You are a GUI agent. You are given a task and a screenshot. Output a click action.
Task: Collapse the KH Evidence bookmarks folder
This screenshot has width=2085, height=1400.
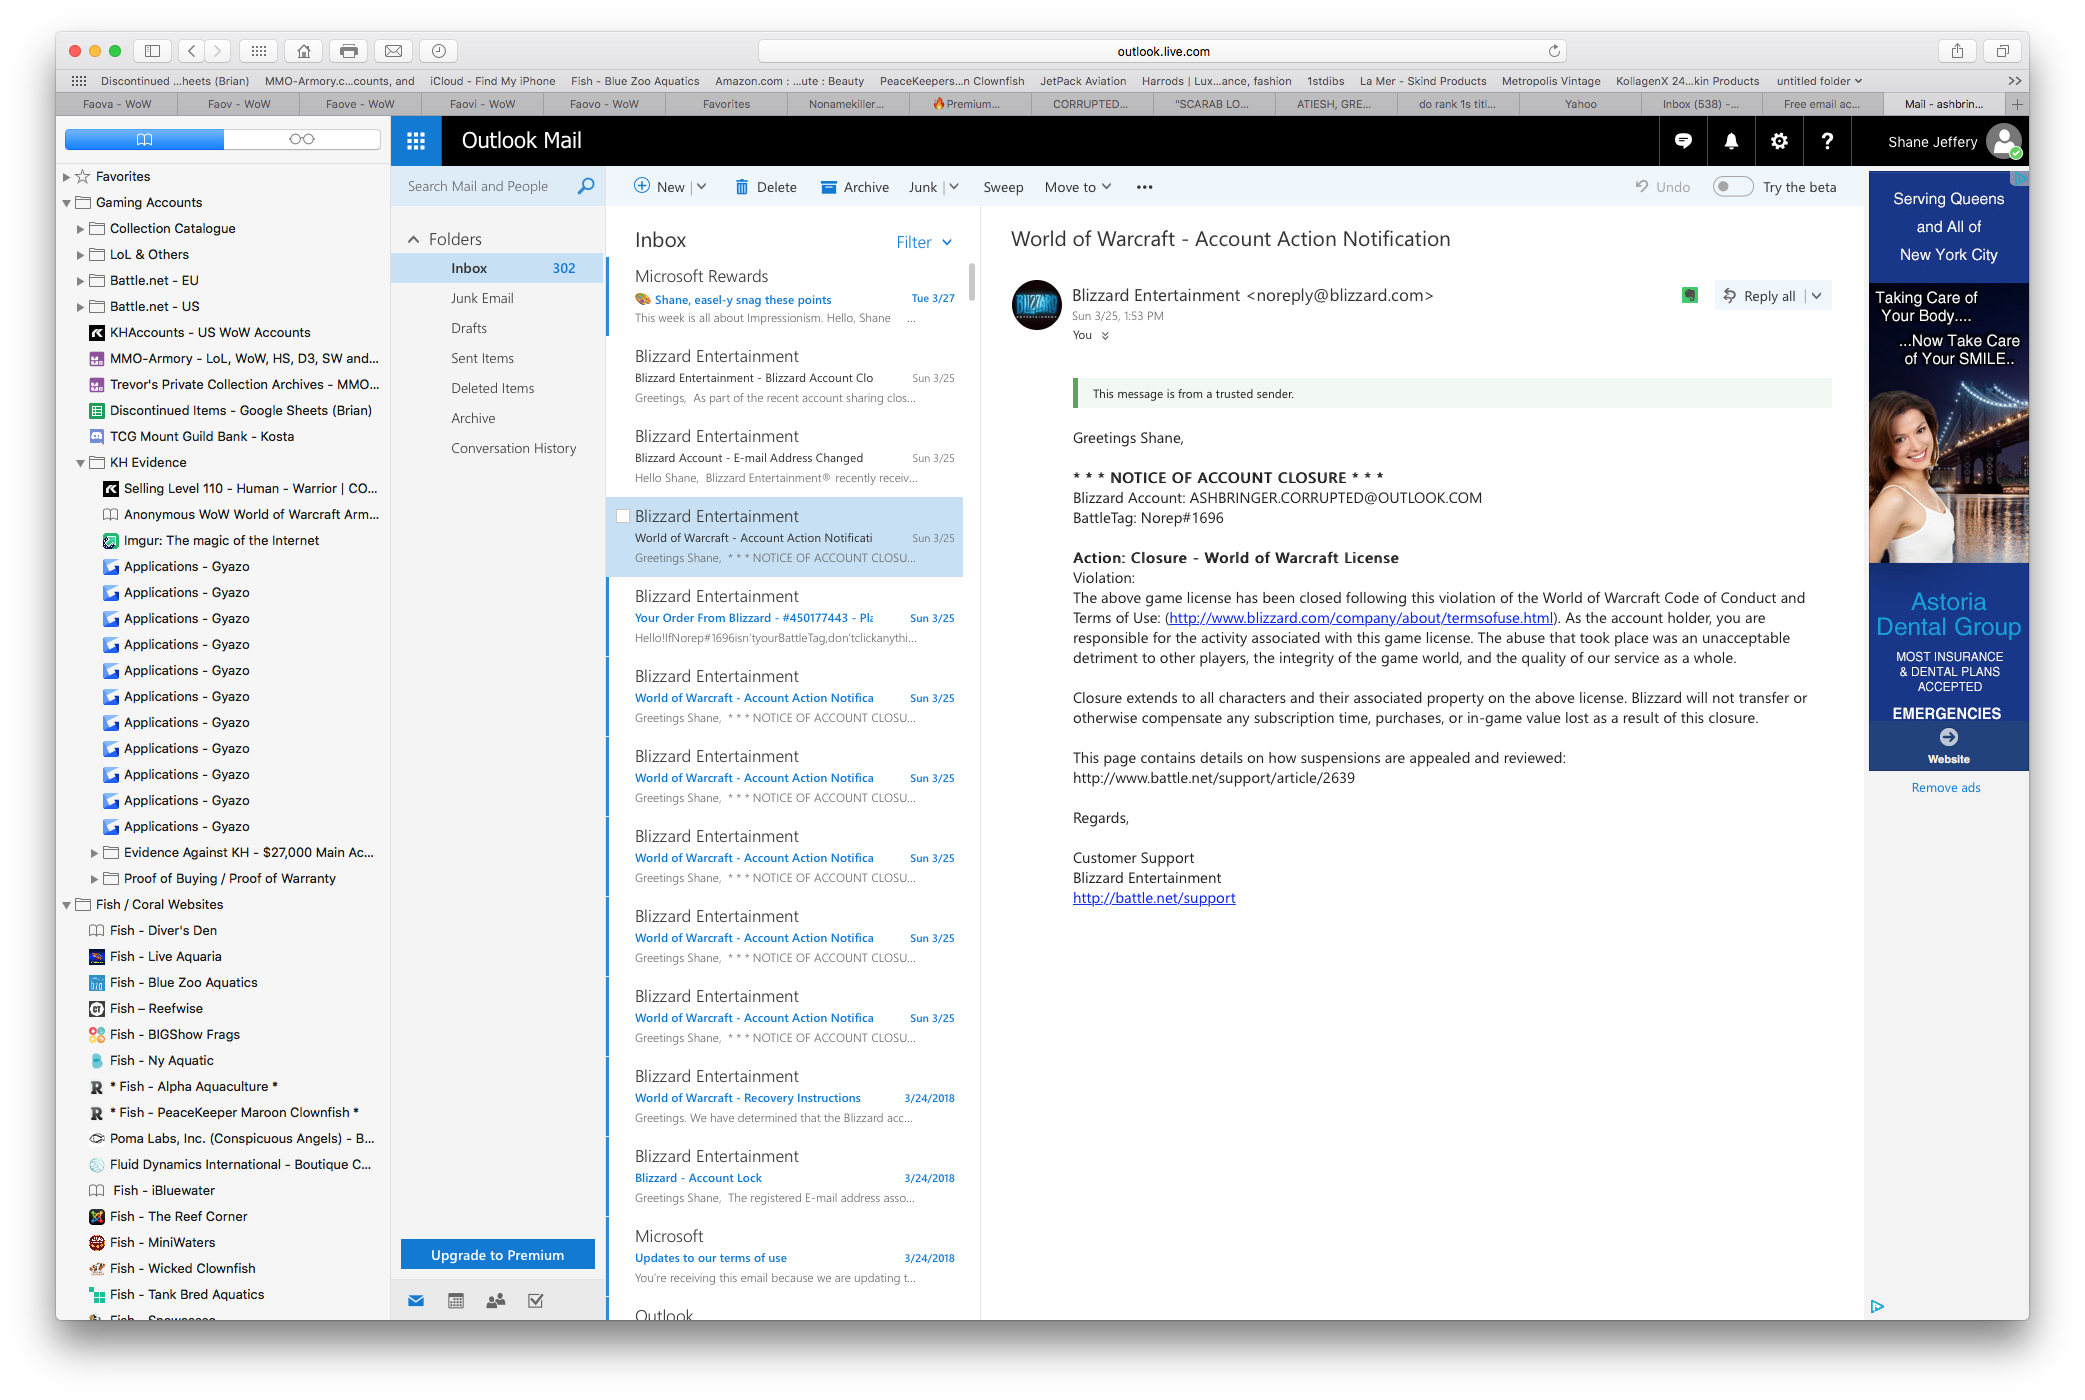tap(80, 463)
